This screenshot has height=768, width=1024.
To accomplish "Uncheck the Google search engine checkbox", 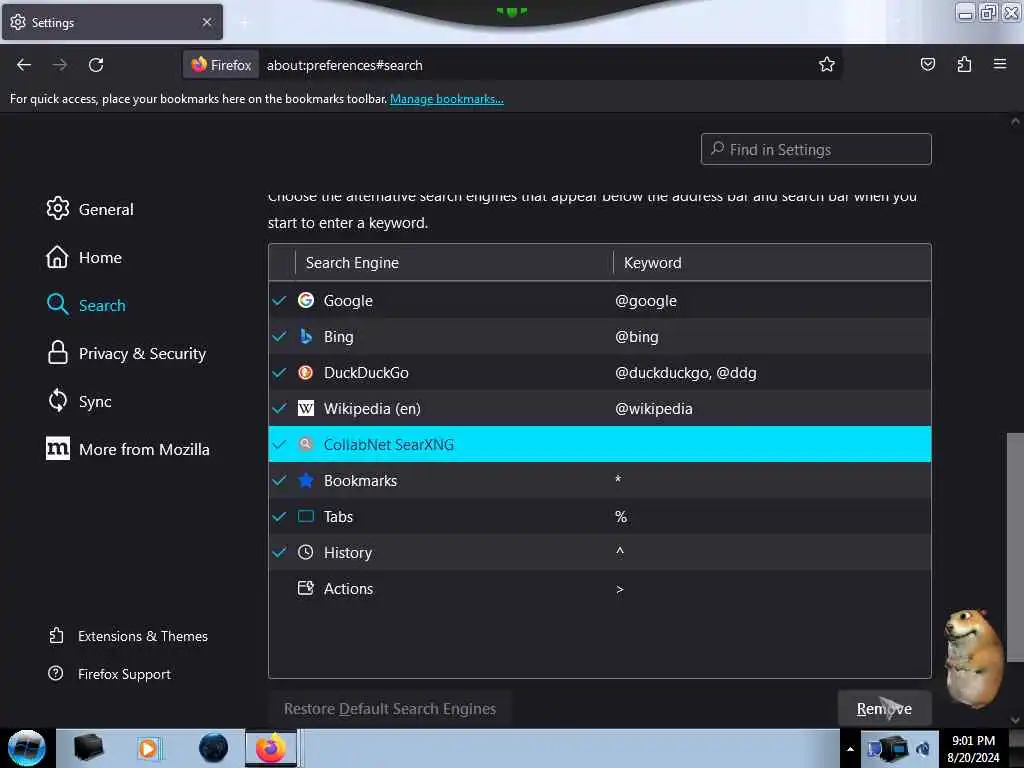I will click(280, 300).
